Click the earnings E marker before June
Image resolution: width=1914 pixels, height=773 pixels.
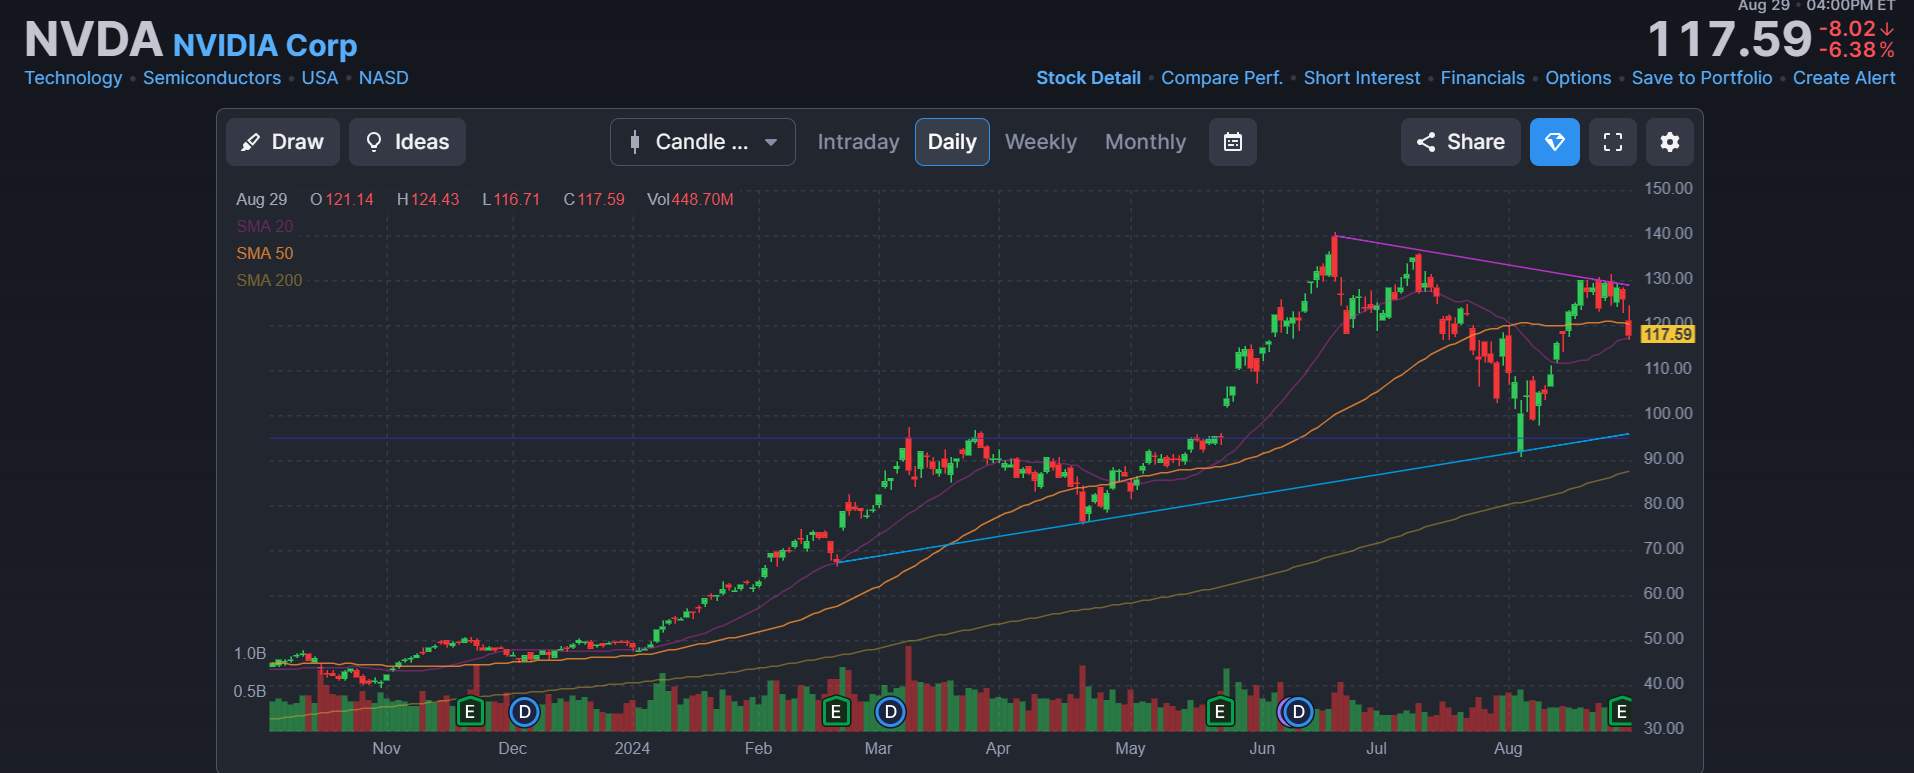[x=1219, y=712]
